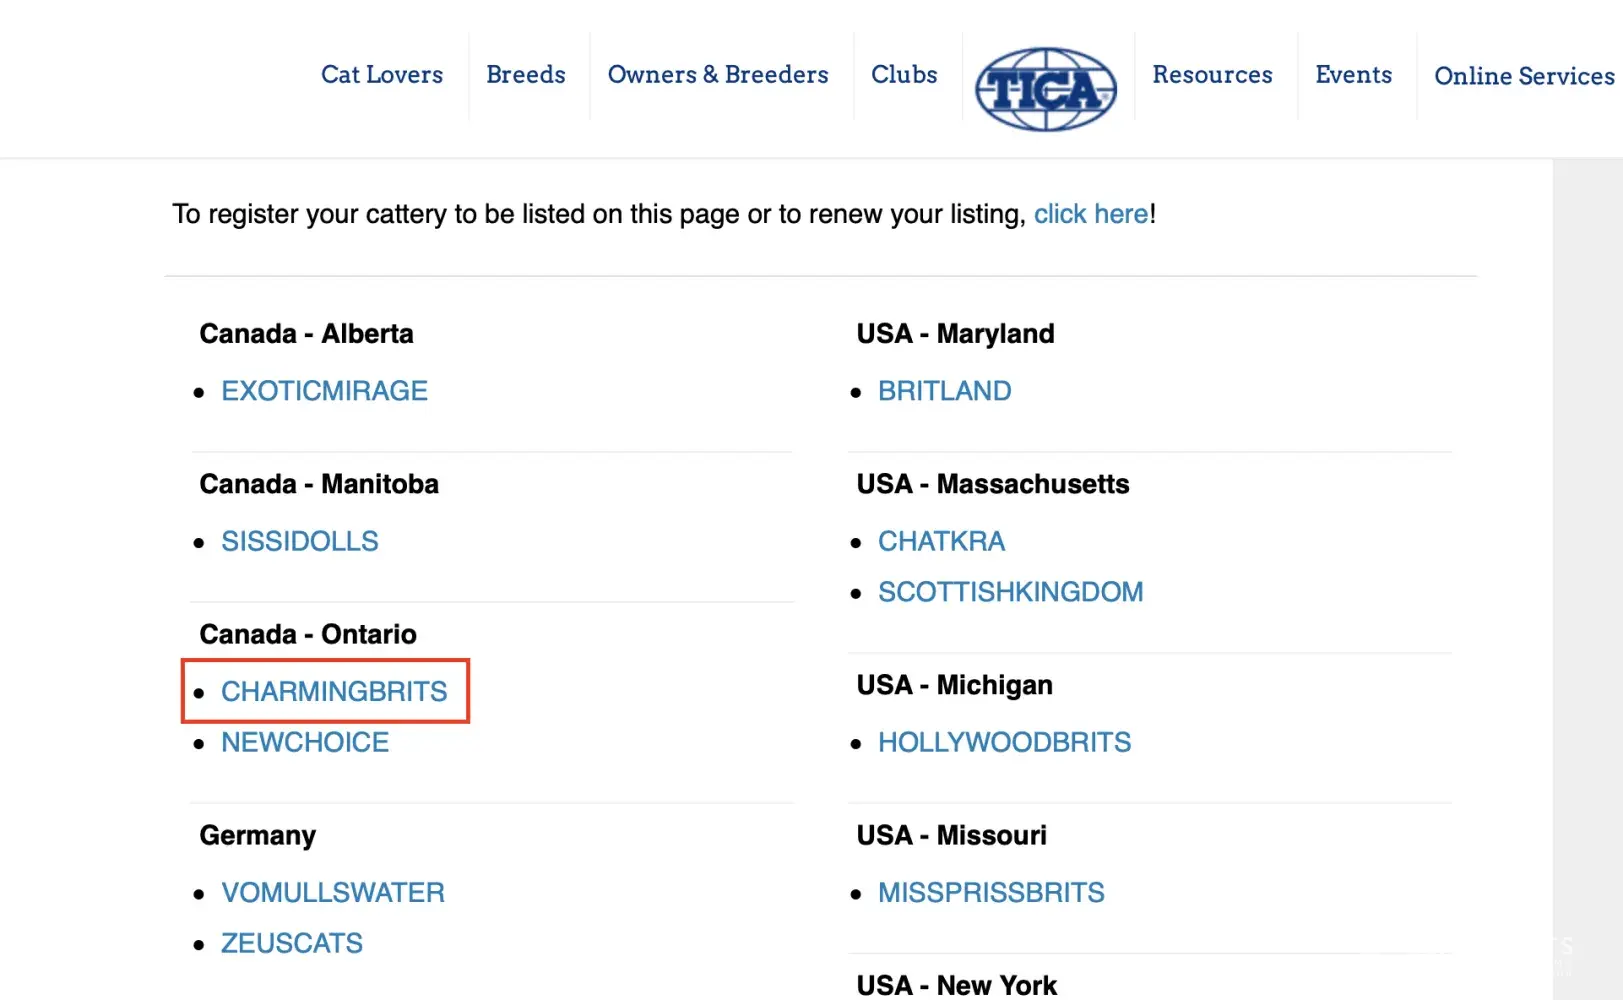Visit the SISSIDOLLS cattery listing
The image size is (1623, 1000).
click(x=299, y=541)
